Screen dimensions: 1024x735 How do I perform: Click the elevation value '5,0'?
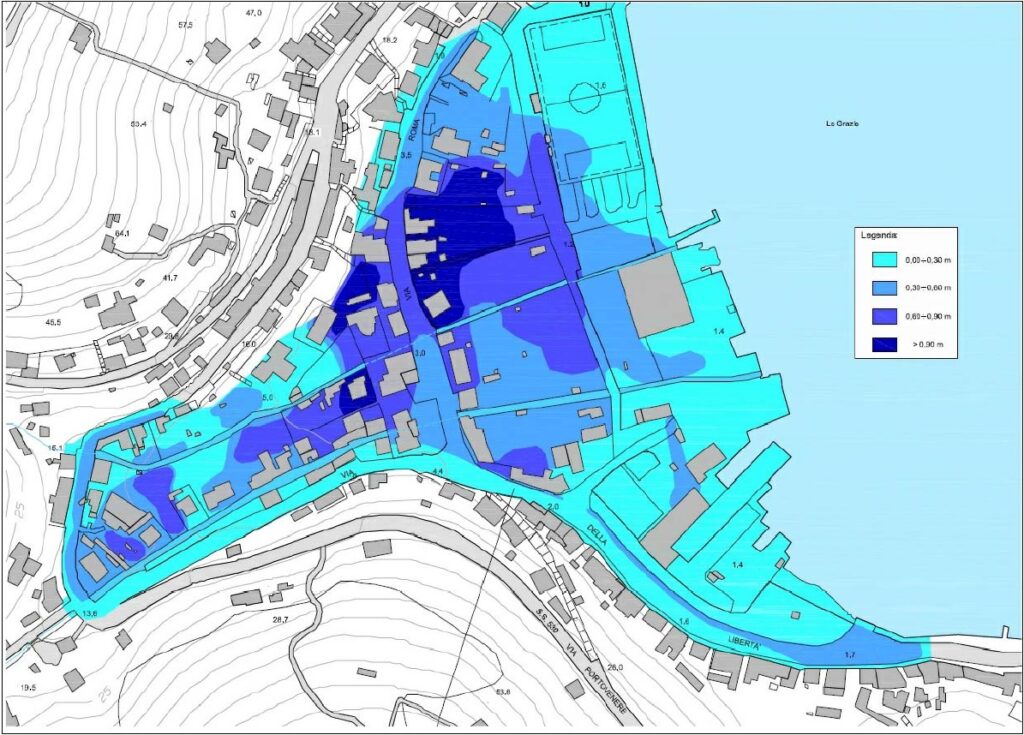pos(267,397)
